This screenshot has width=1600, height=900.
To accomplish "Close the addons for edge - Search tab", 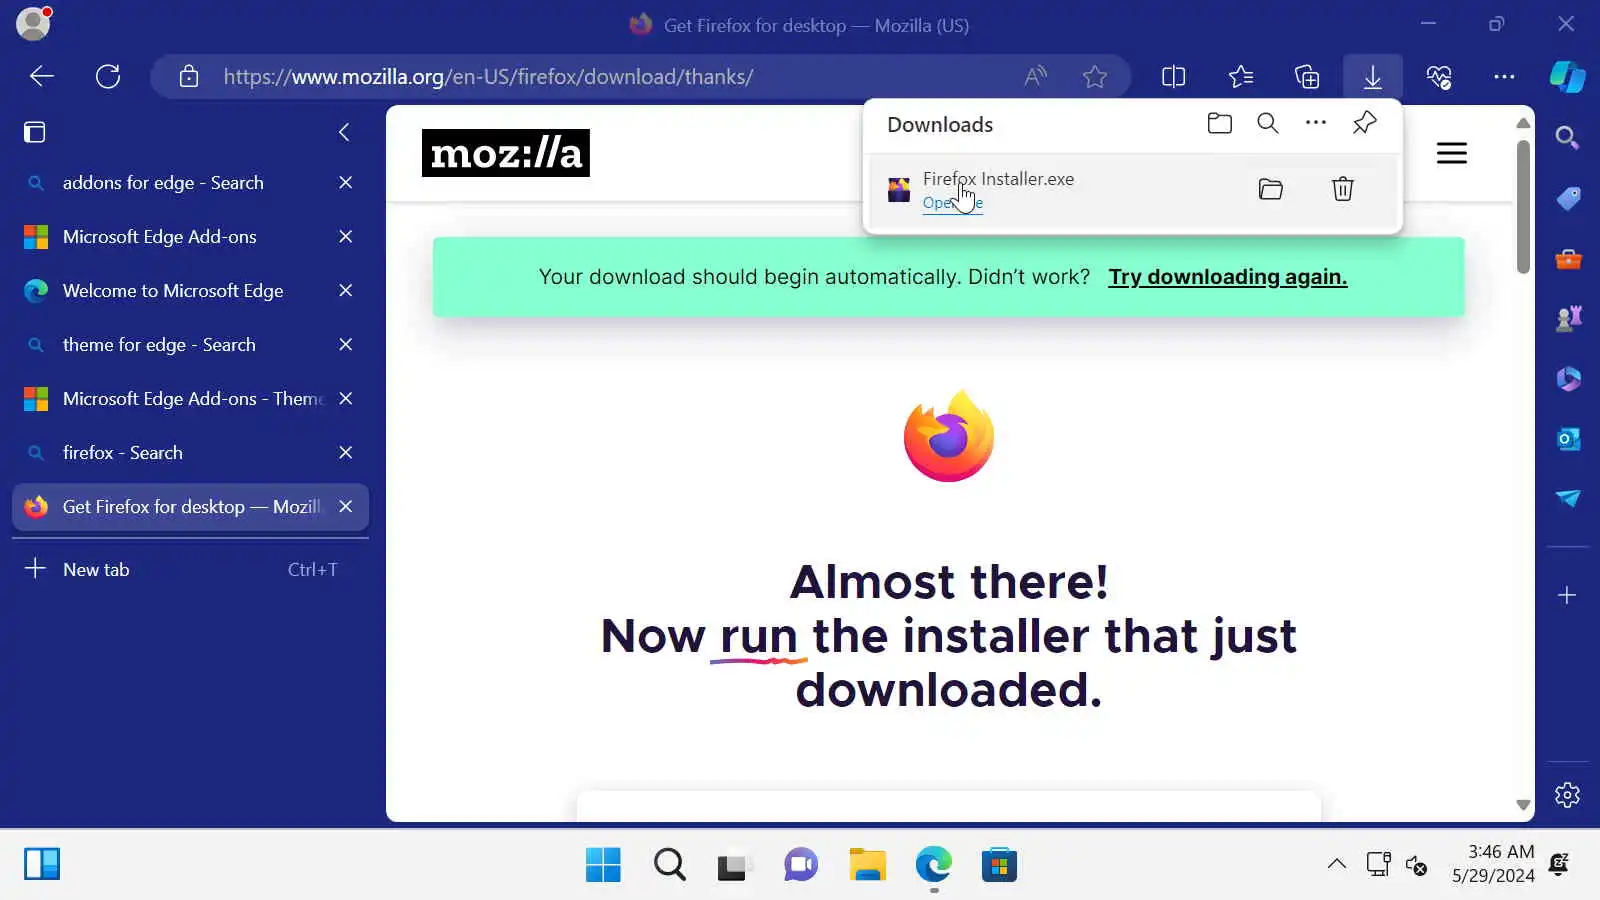I will [346, 183].
